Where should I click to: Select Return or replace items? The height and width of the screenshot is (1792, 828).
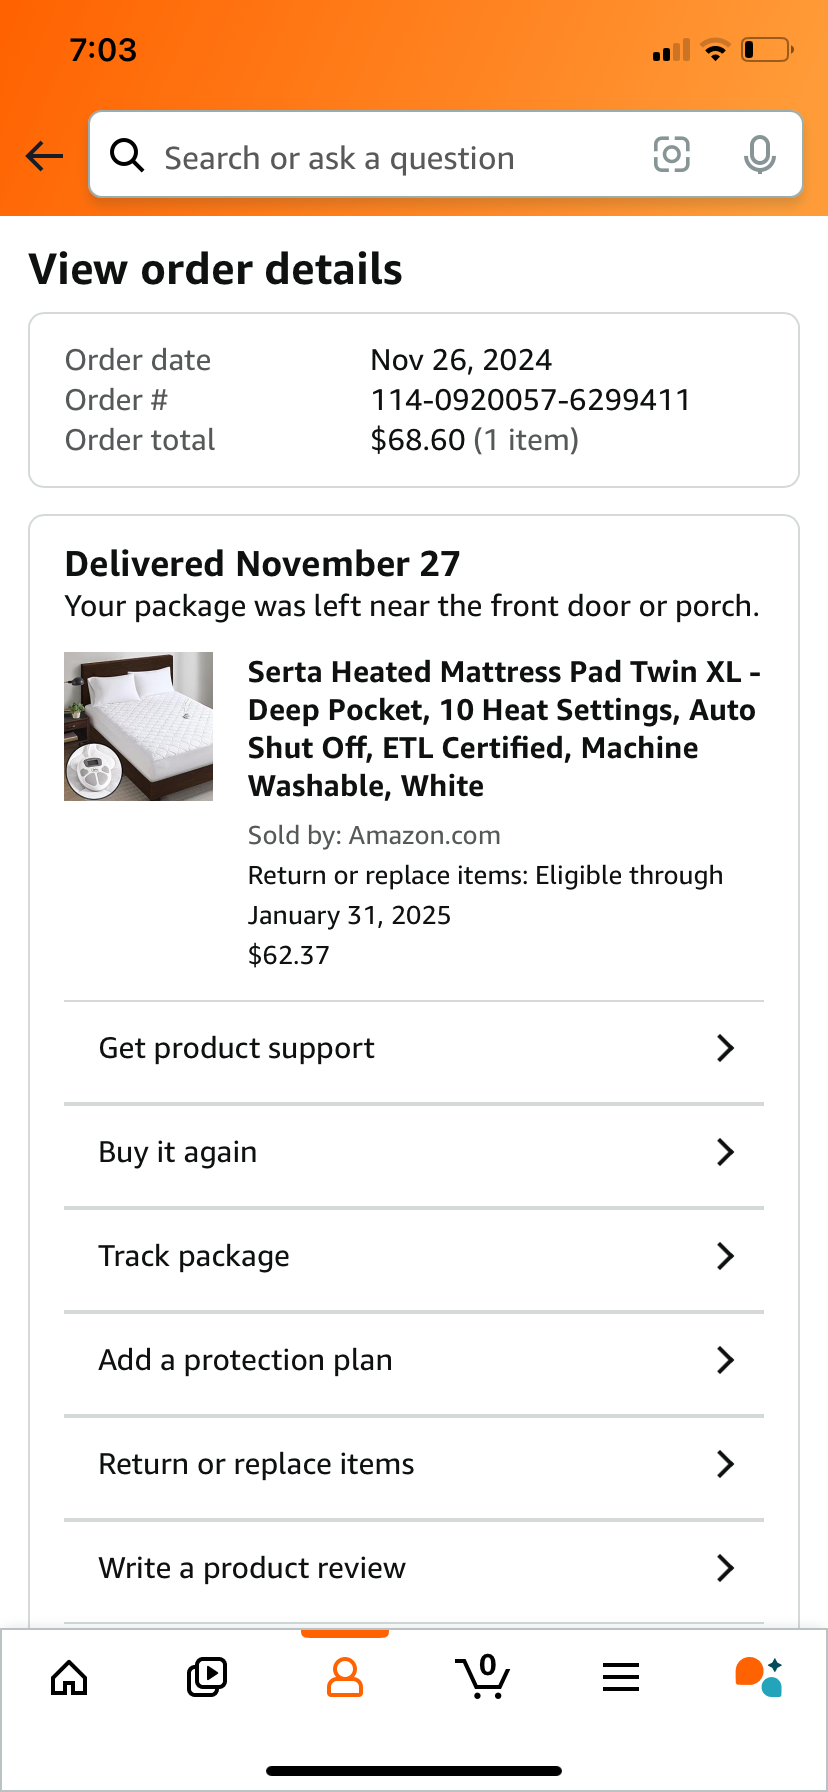coord(414,1464)
